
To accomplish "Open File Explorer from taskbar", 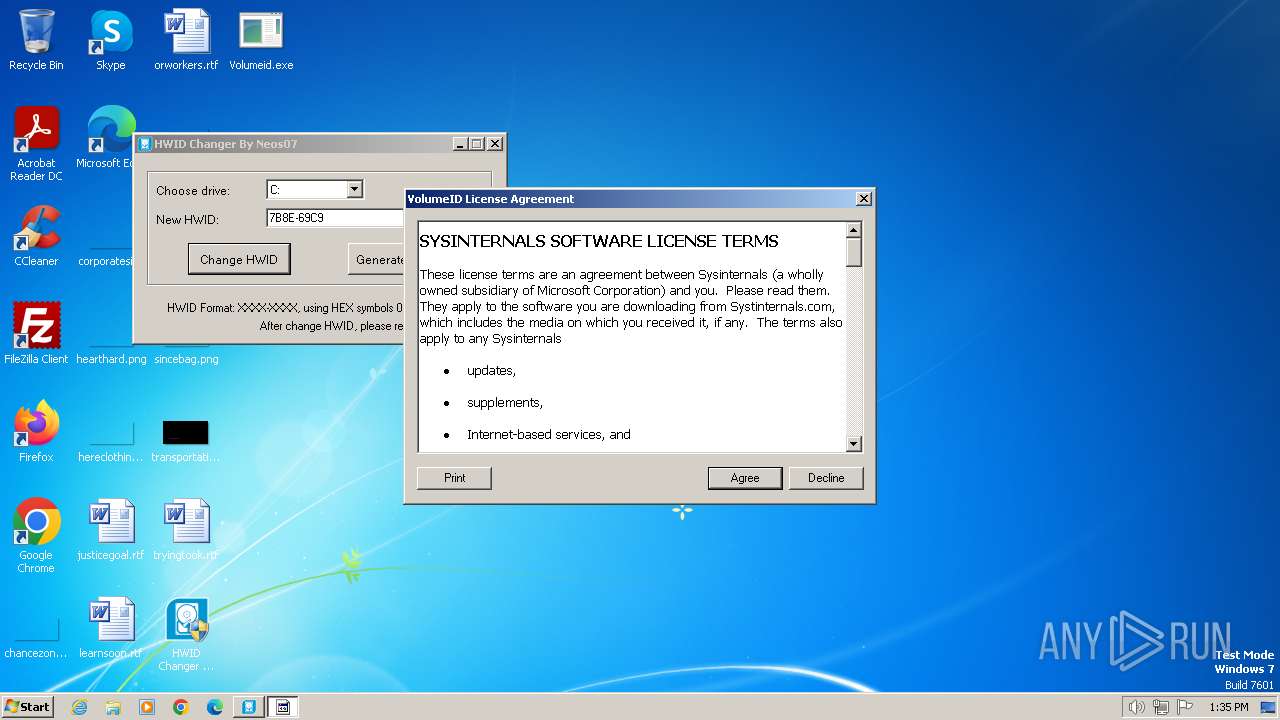I will click(x=113, y=707).
